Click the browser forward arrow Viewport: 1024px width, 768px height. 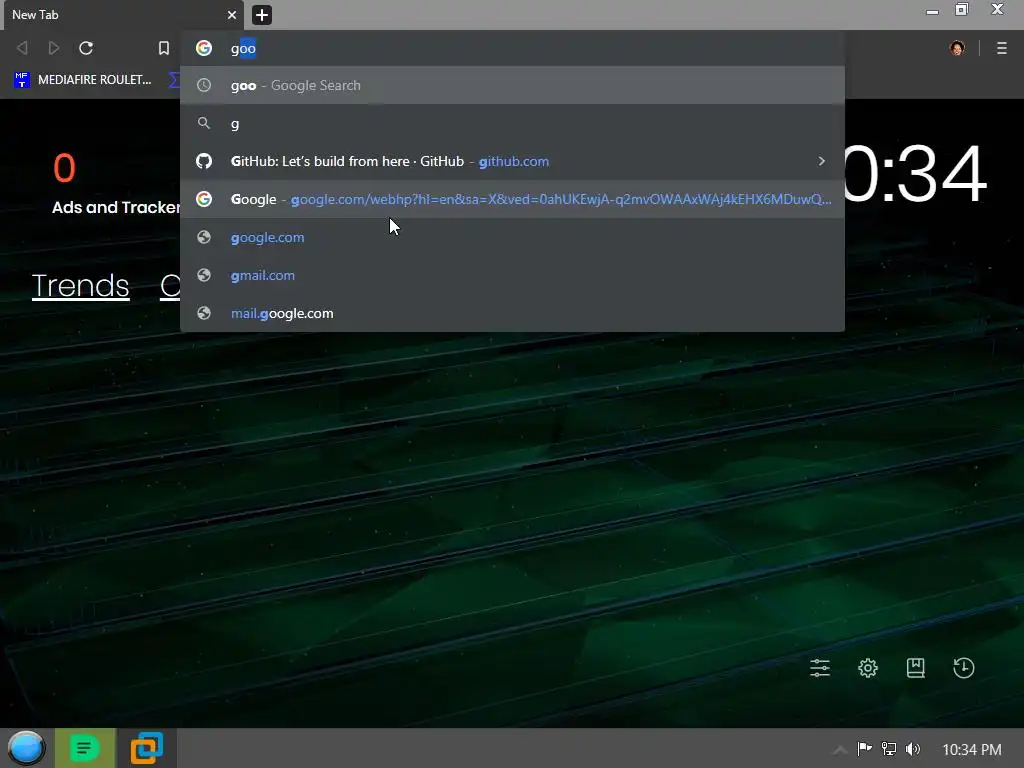coord(54,48)
